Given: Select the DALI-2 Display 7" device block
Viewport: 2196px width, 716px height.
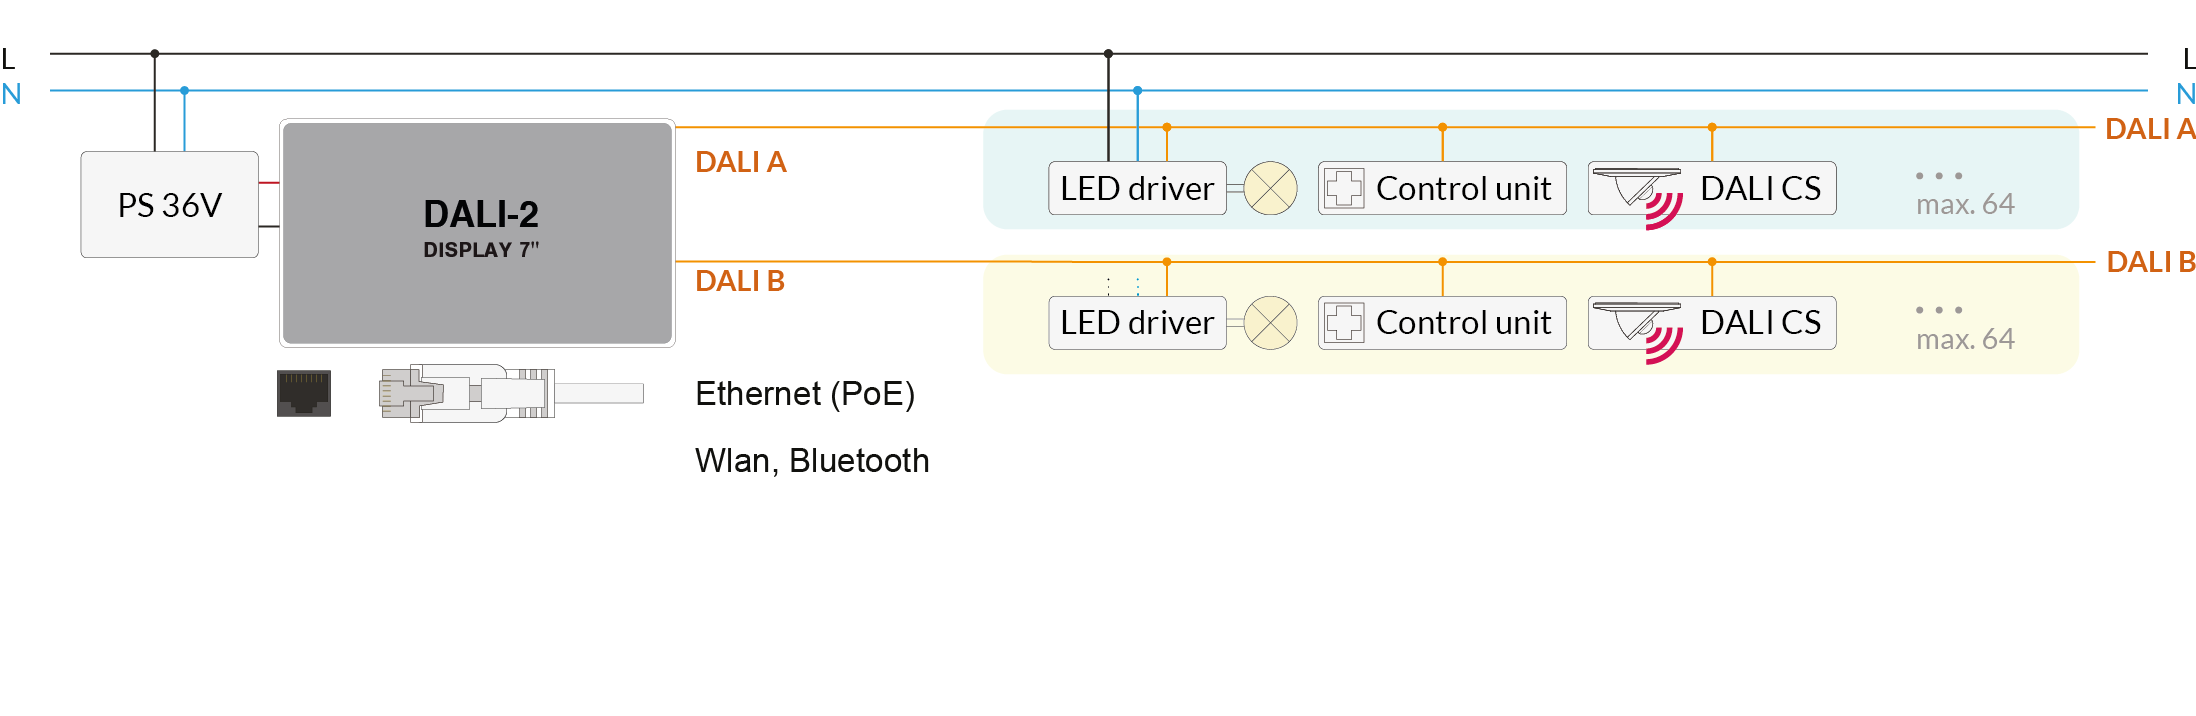Looking at the screenshot, I should tap(478, 233).
